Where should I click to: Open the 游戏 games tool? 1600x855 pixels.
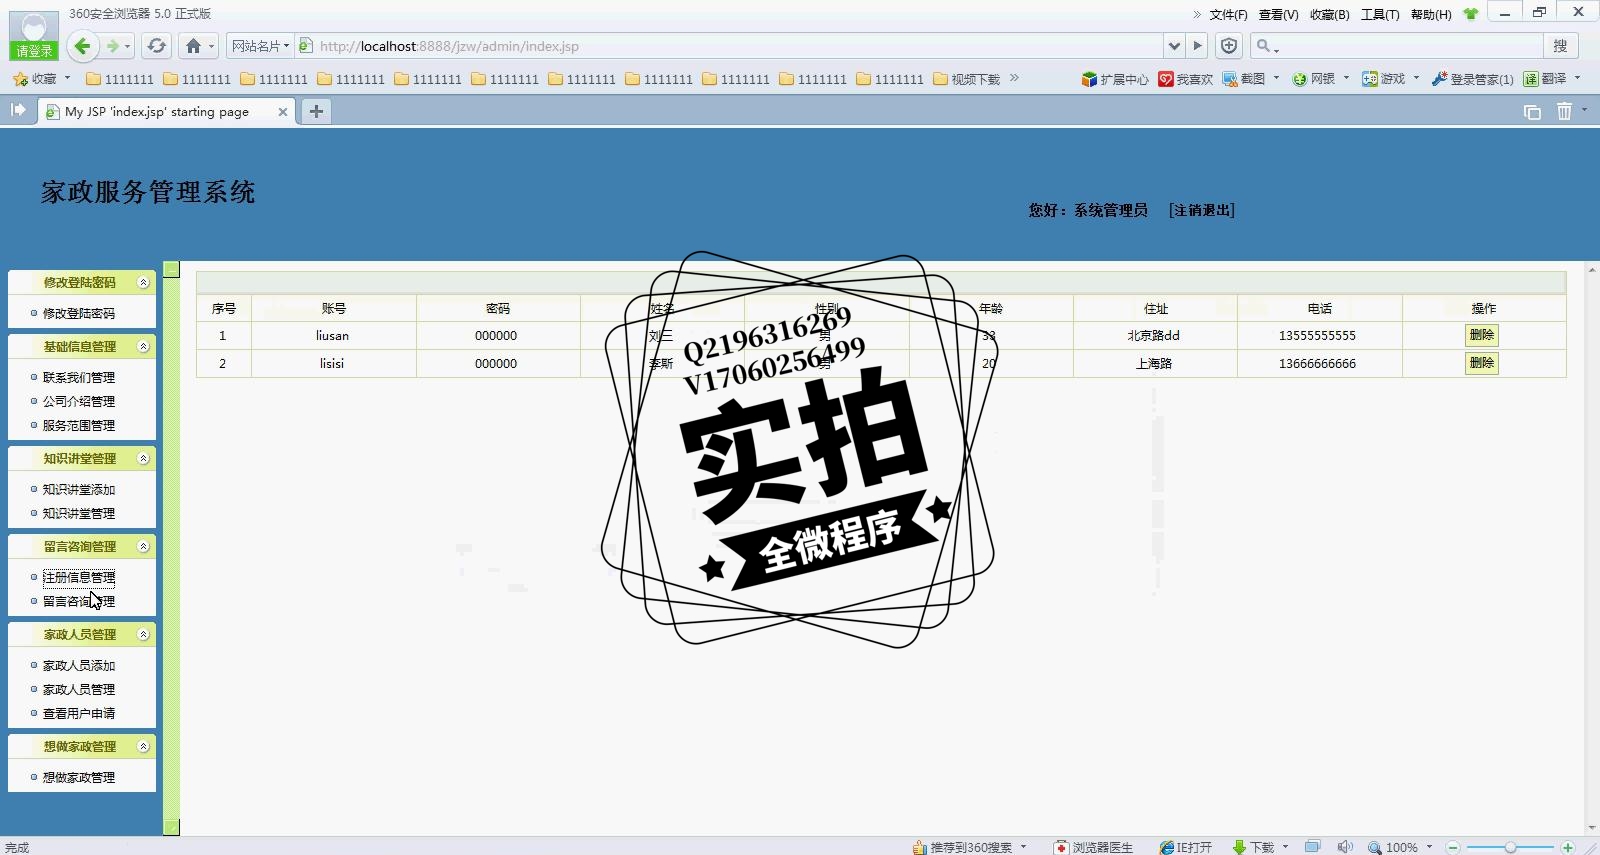click(x=1384, y=79)
